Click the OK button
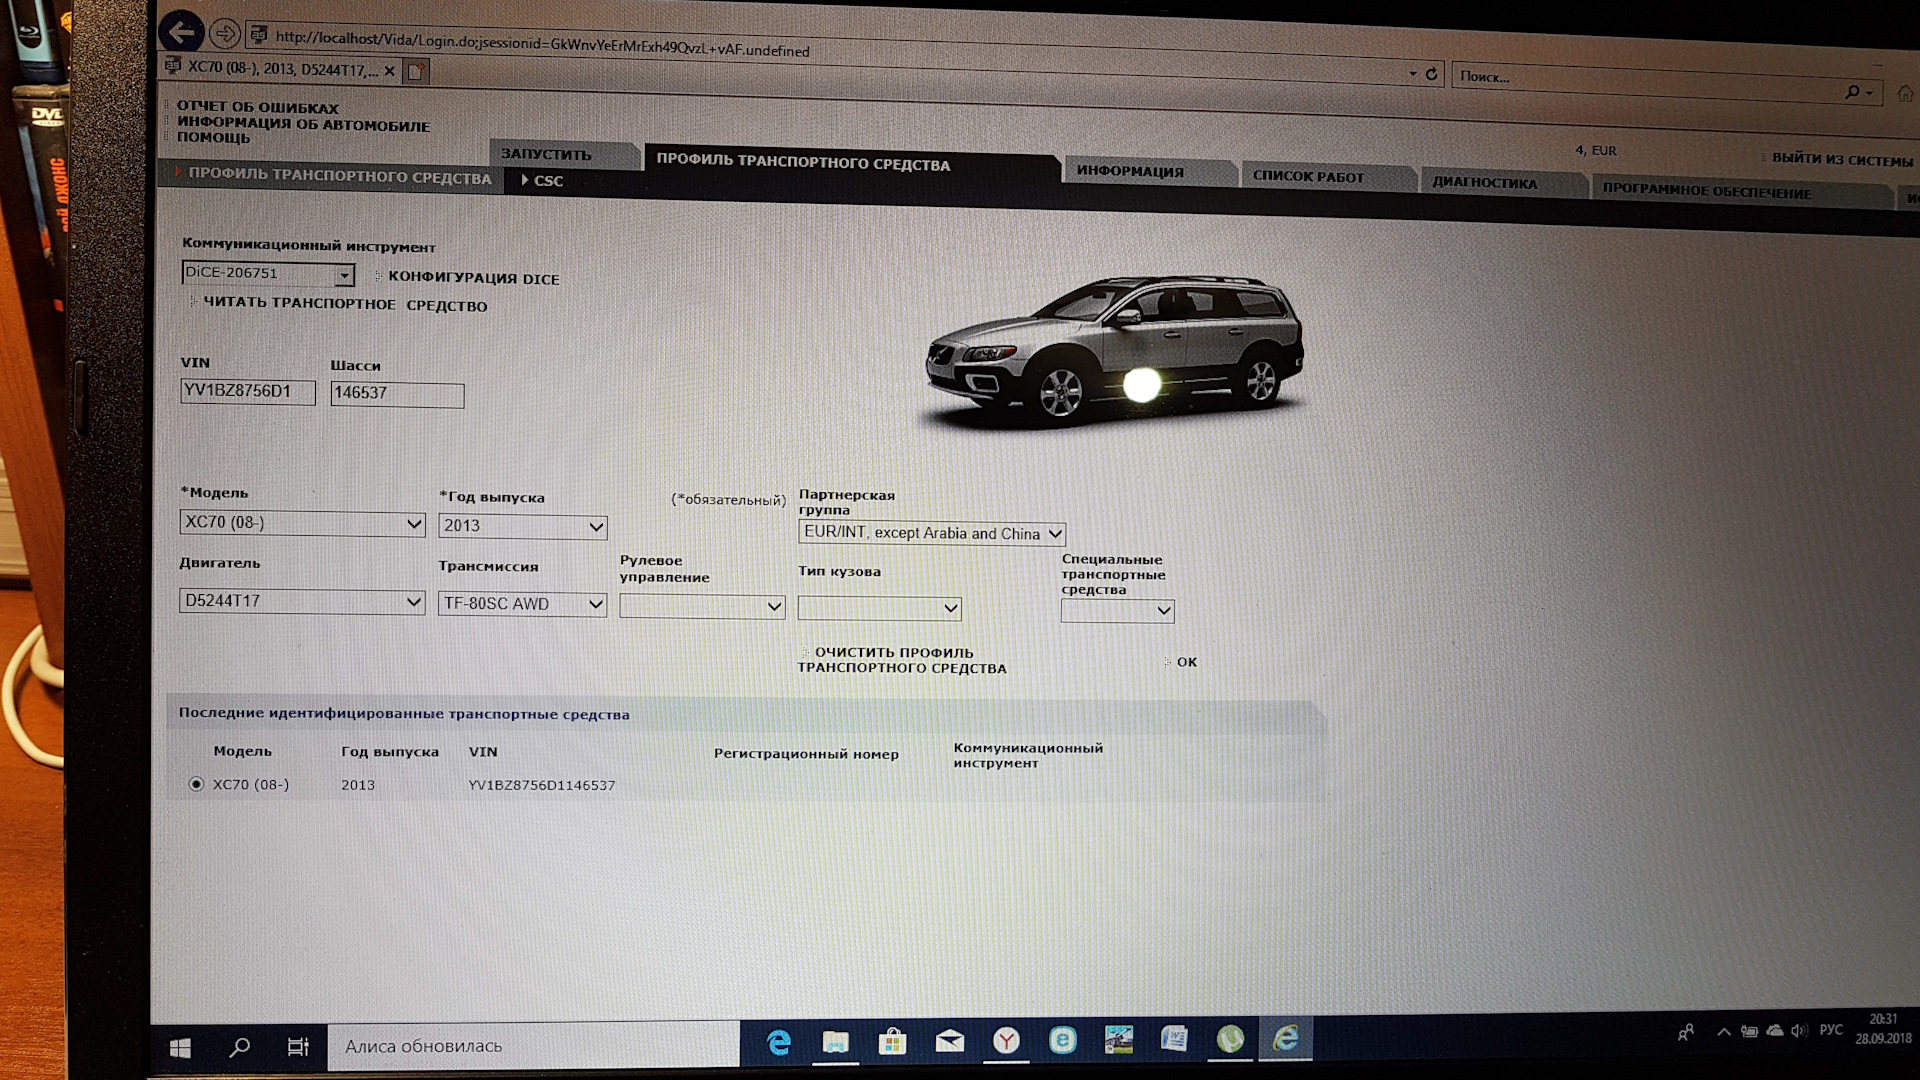 click(x=1186, y=662)
